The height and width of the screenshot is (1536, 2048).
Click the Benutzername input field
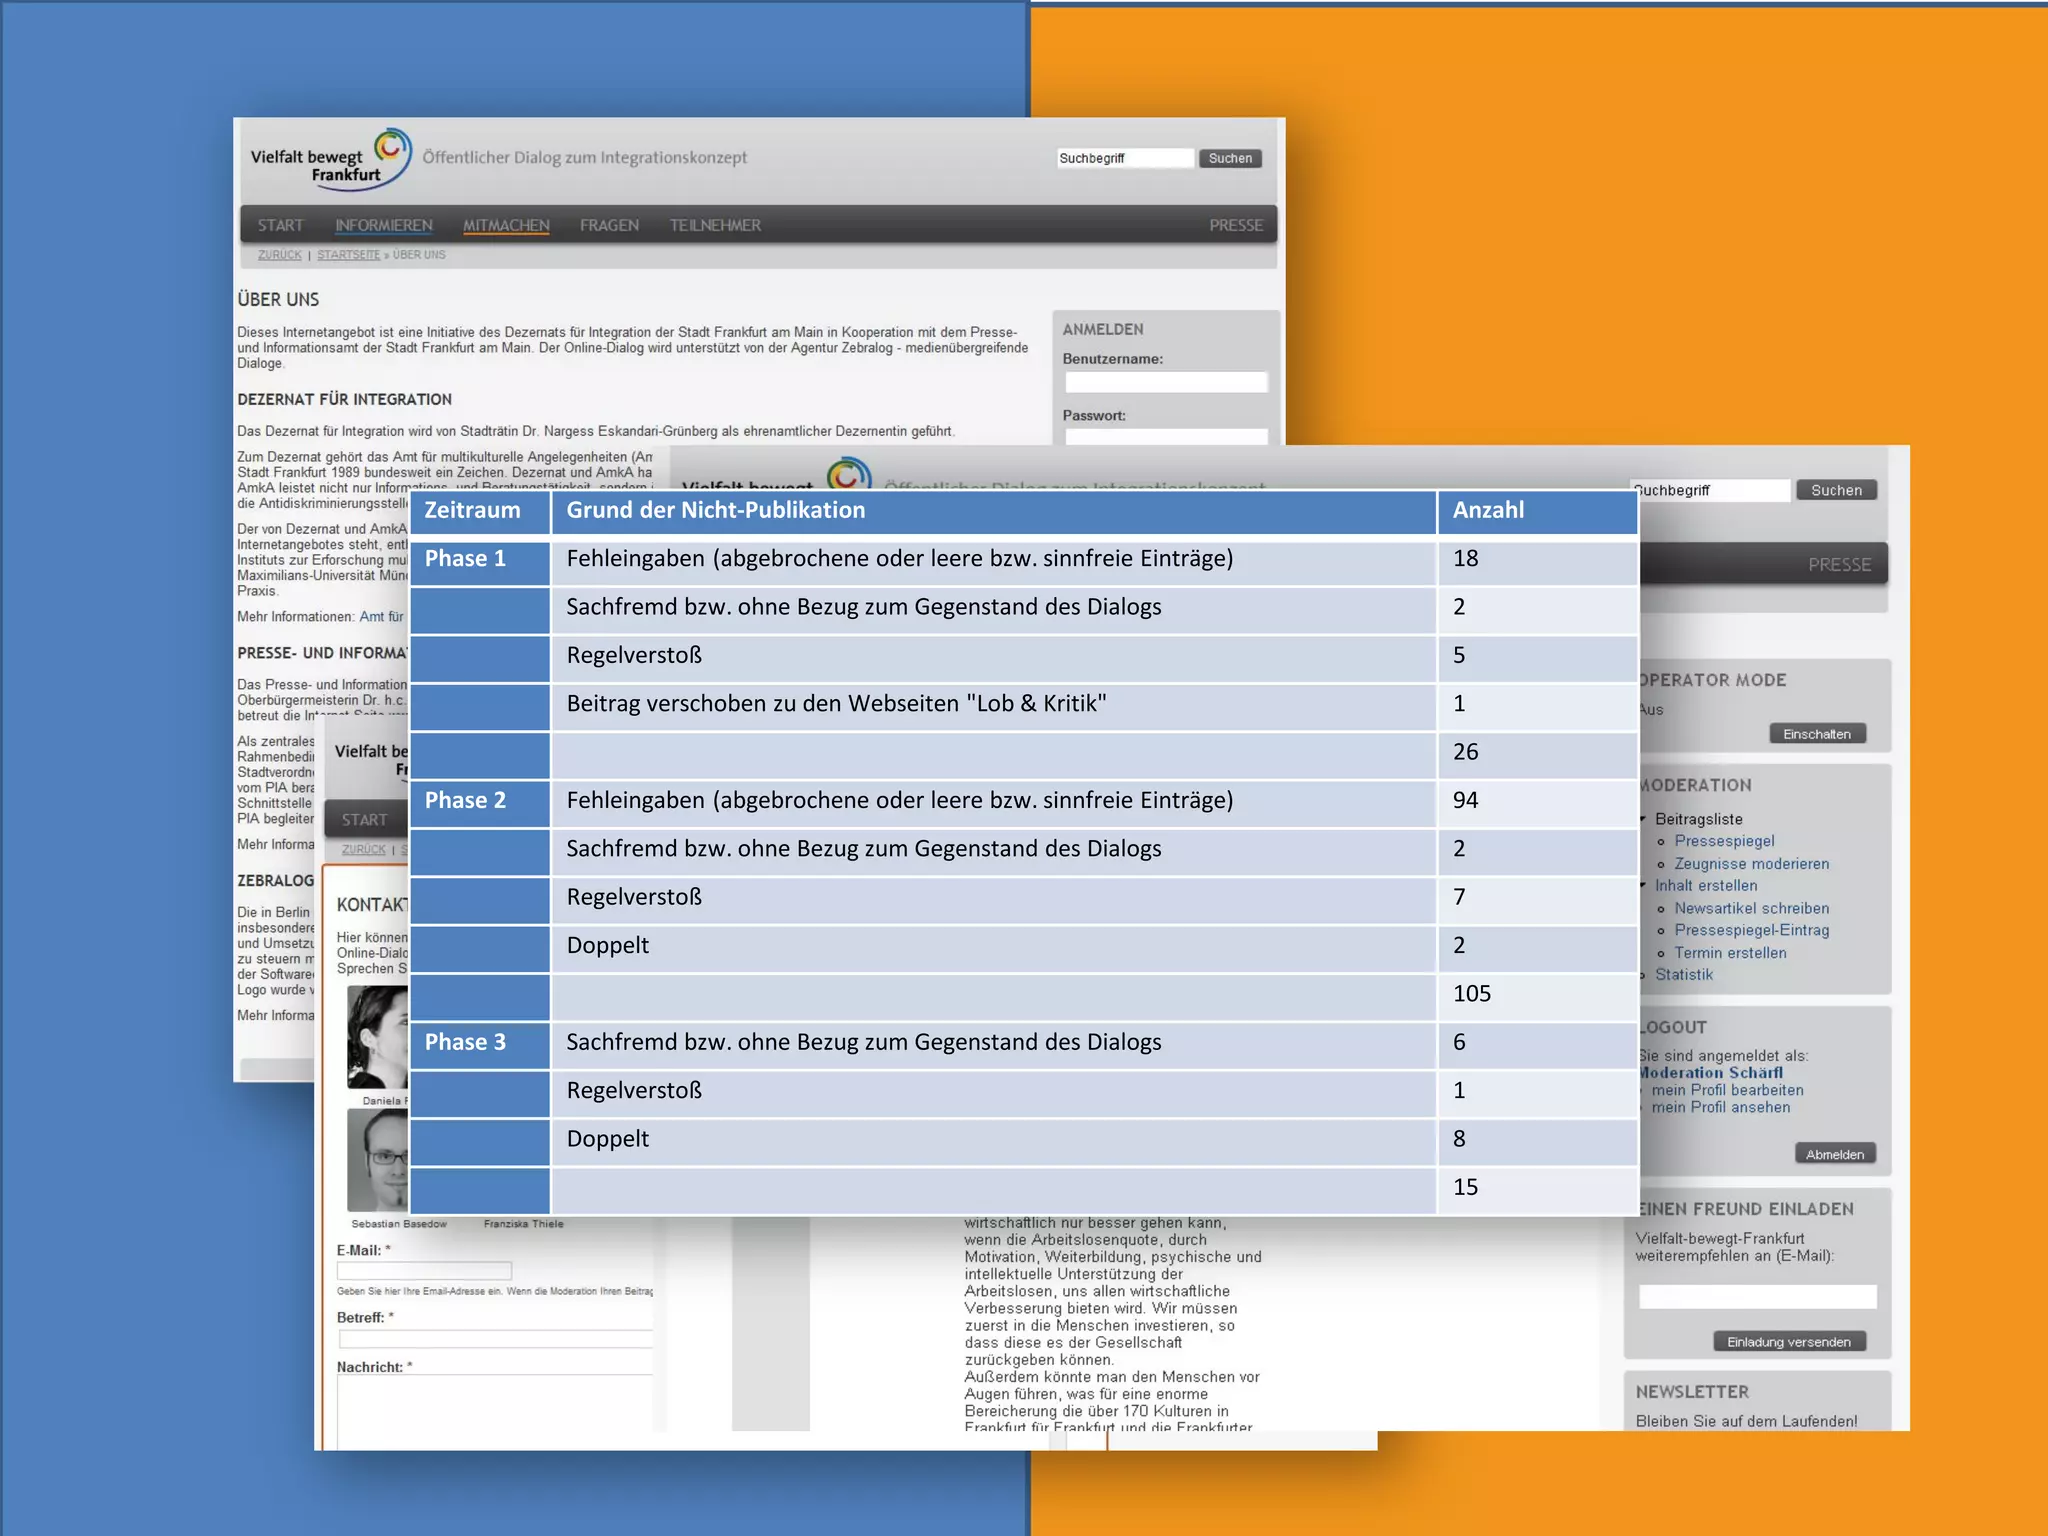tap(1165, 382)
